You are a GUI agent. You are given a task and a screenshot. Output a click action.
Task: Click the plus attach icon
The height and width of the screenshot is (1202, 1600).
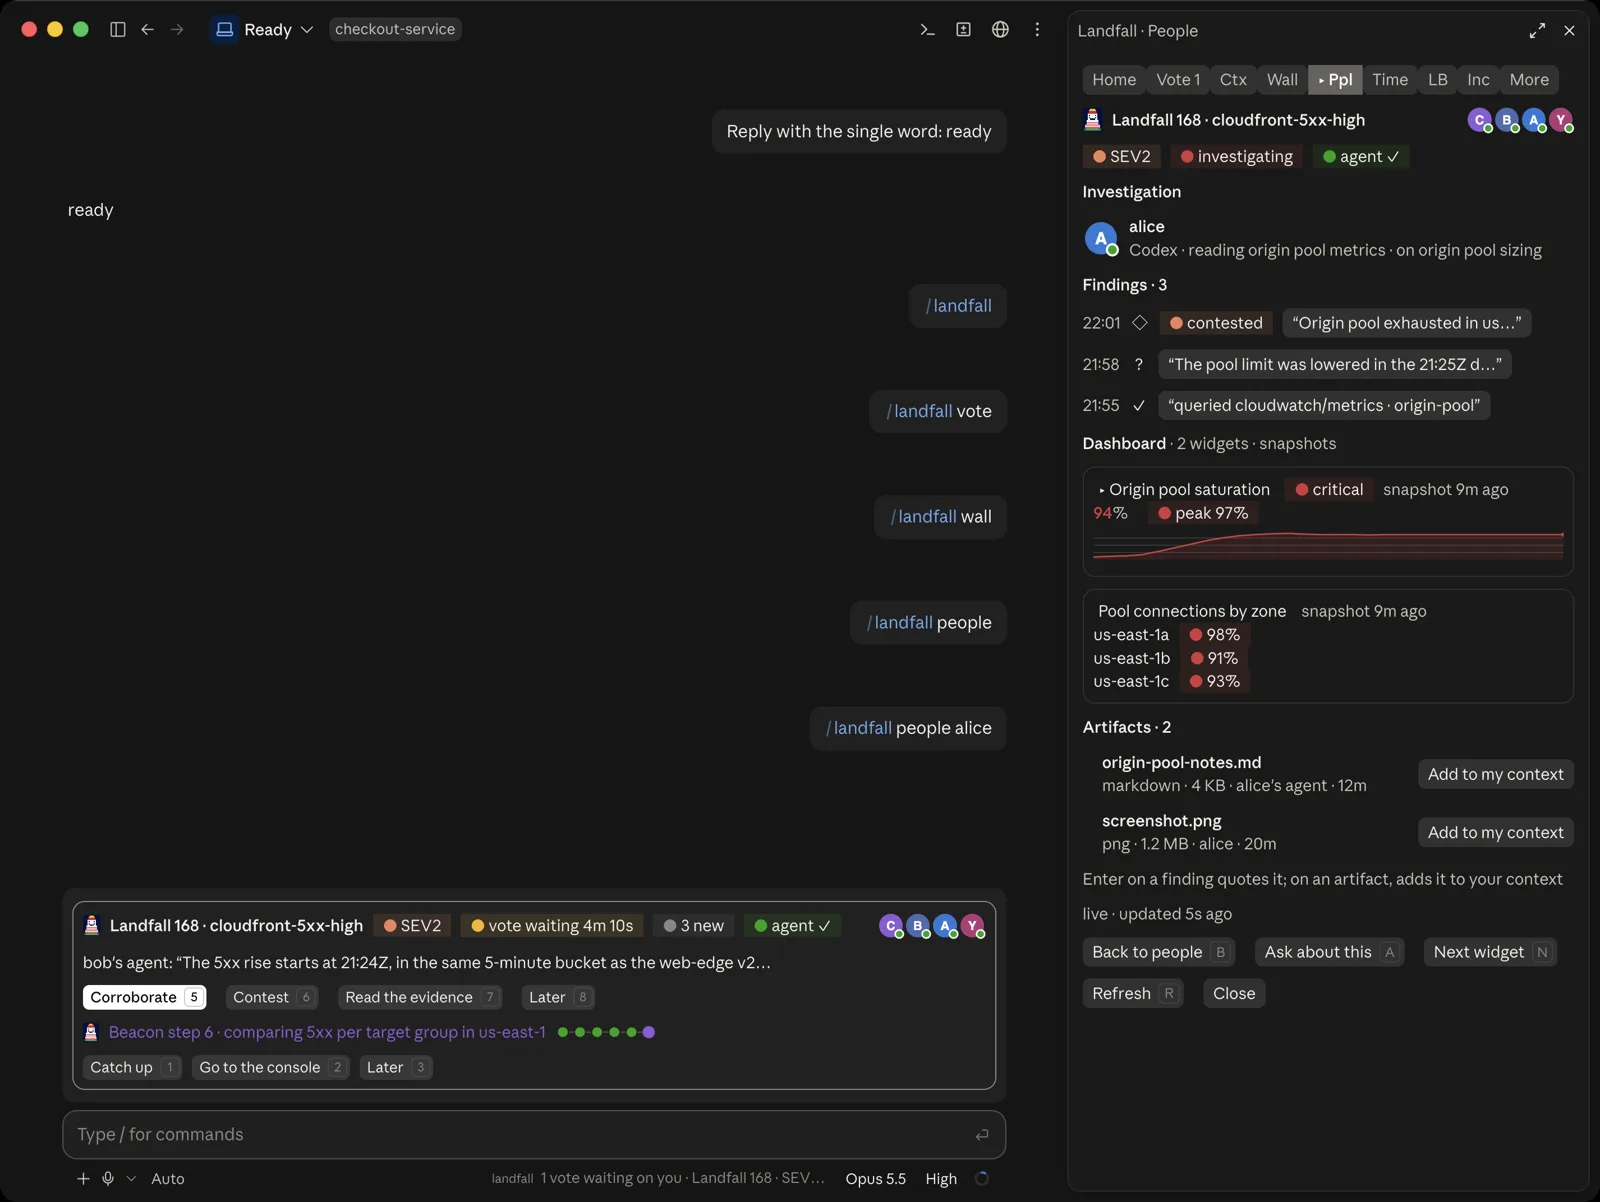(83, 1179)
